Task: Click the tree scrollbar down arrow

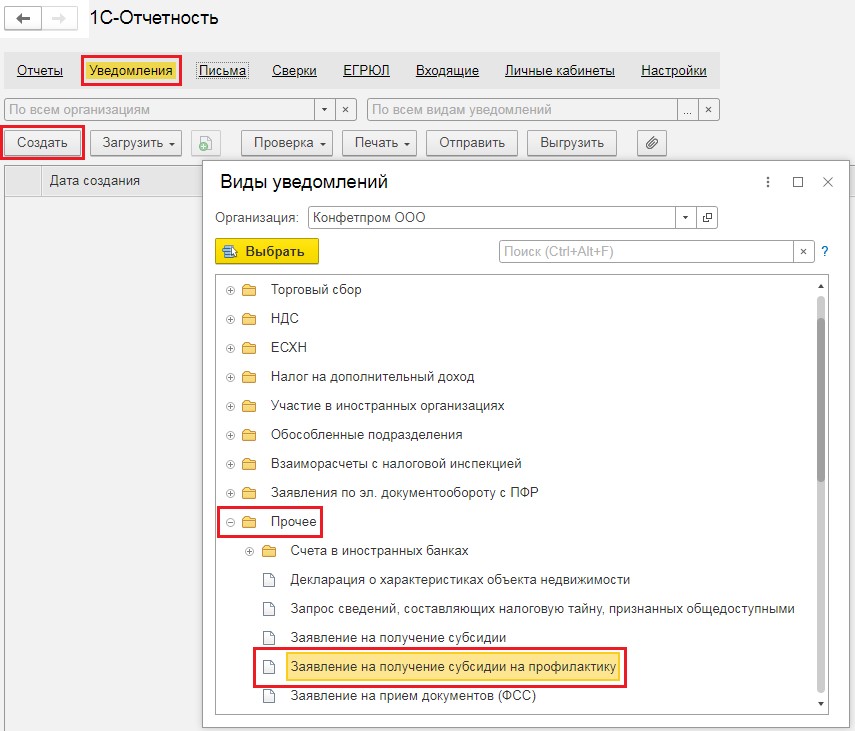Action: [821, 704]
